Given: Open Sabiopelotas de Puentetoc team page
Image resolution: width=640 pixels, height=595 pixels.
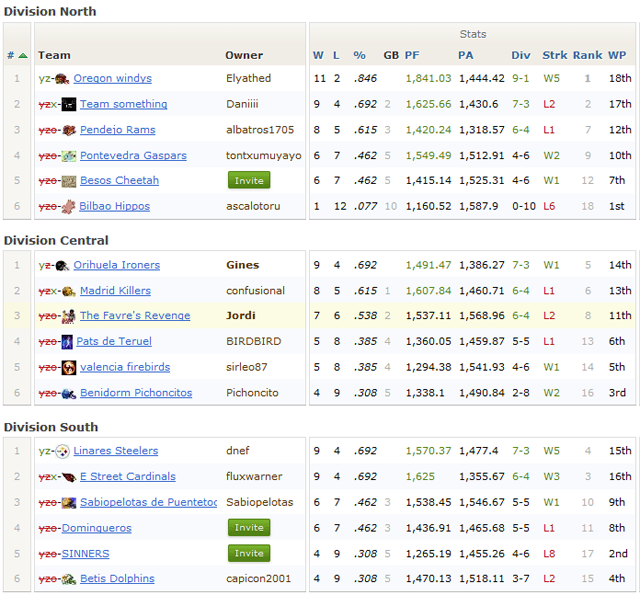Looking at the screenshot, I should pyautogui.click(x=149, y=502).
